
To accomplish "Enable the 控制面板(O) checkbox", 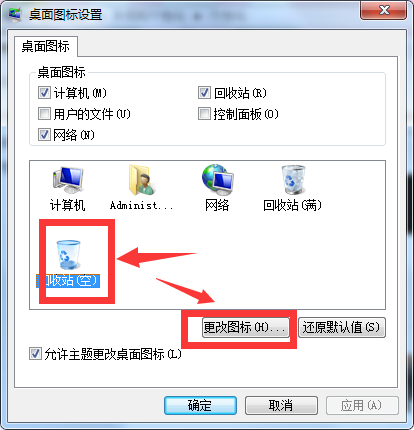I will pos(204,114).
